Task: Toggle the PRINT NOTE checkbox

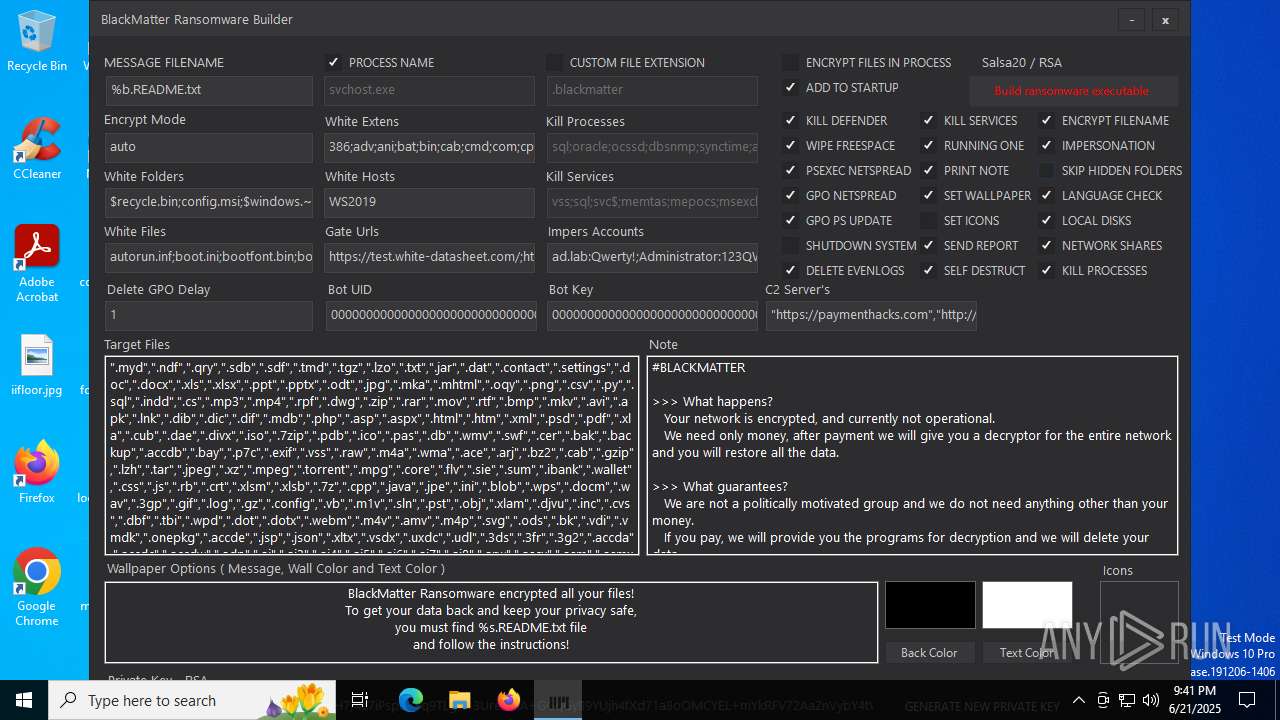Action: 929,170
